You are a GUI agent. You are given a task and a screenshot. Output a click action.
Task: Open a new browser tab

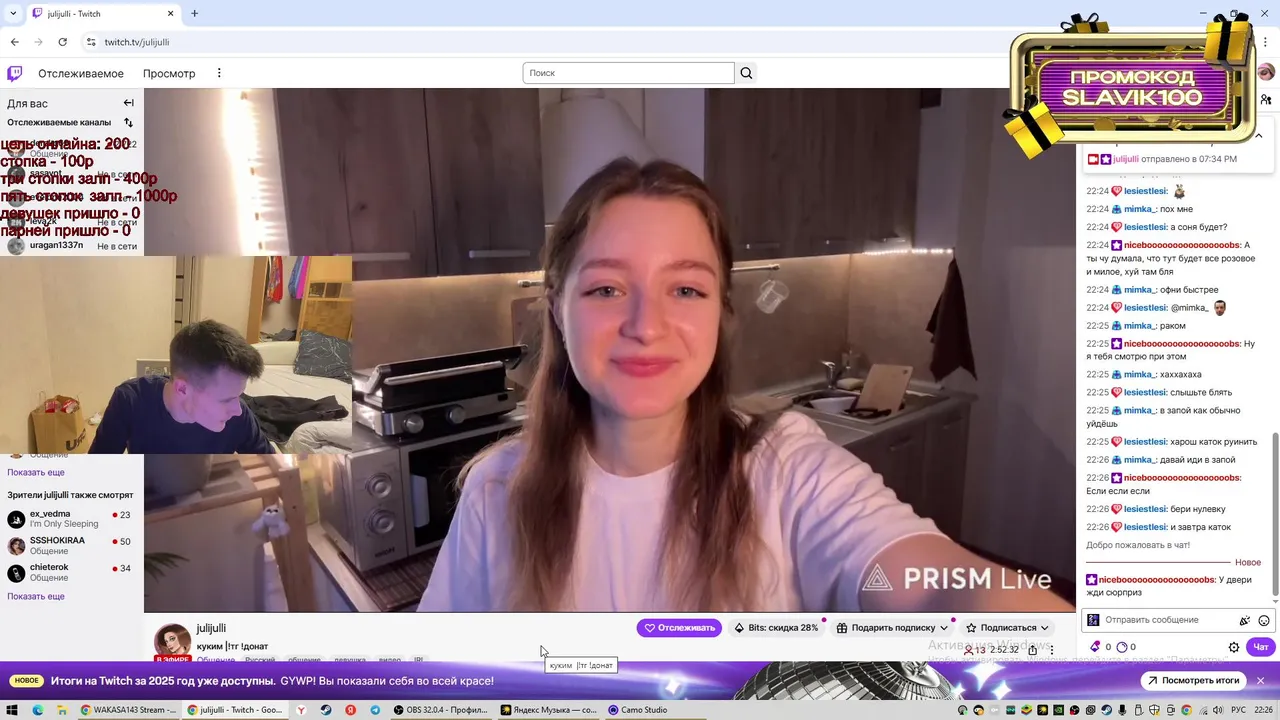(194, 13)
